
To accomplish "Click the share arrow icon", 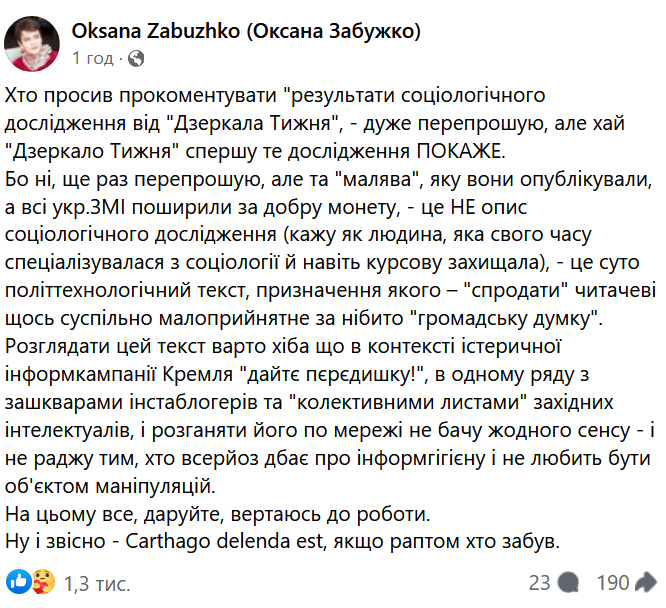I will (x=646, y=582).
